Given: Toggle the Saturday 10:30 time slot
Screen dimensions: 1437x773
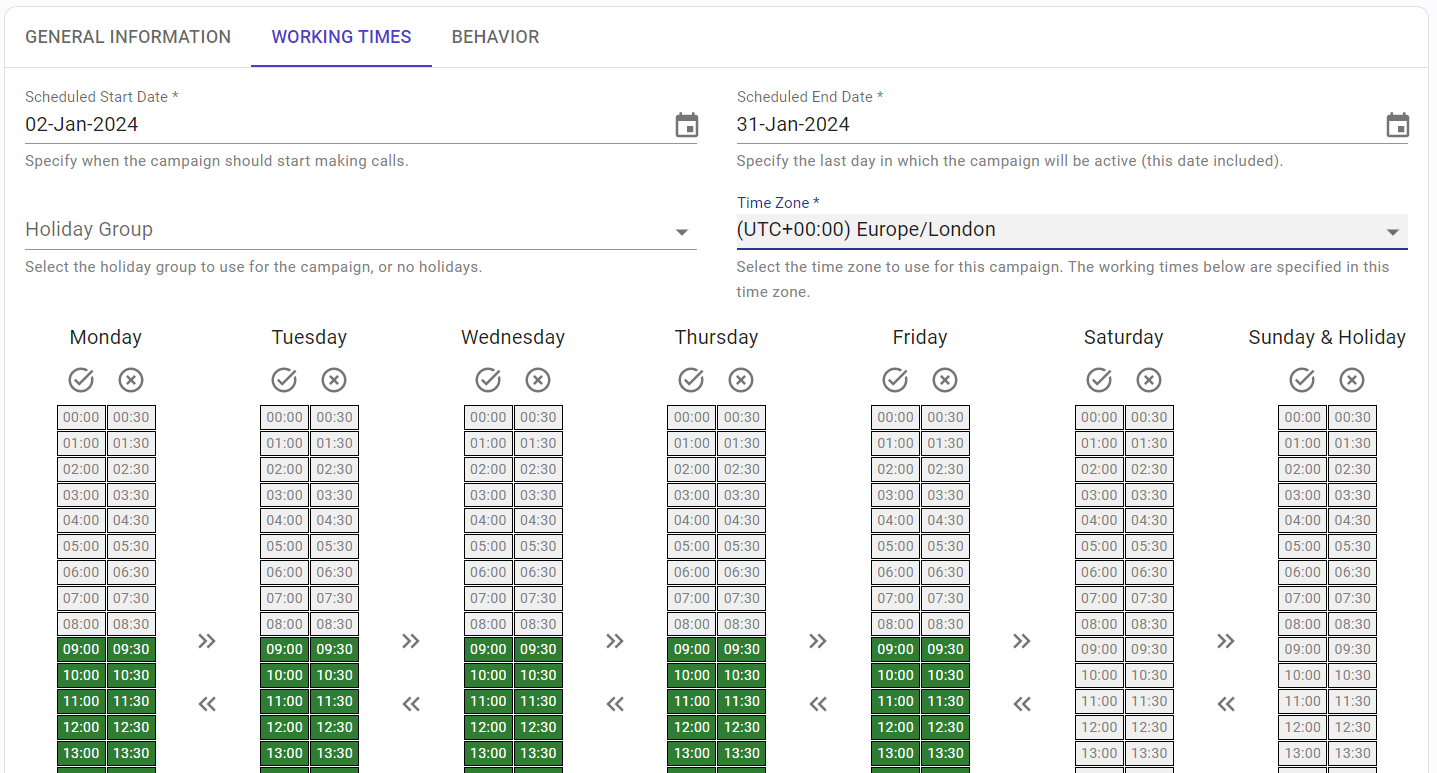Looking at the screenshot, I should 1149,676.
